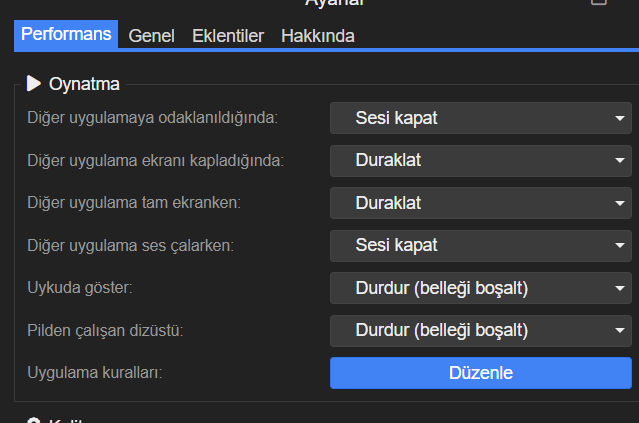
Task: Click the play icon beside Oynatma
Action: click(x=34, y=84)
